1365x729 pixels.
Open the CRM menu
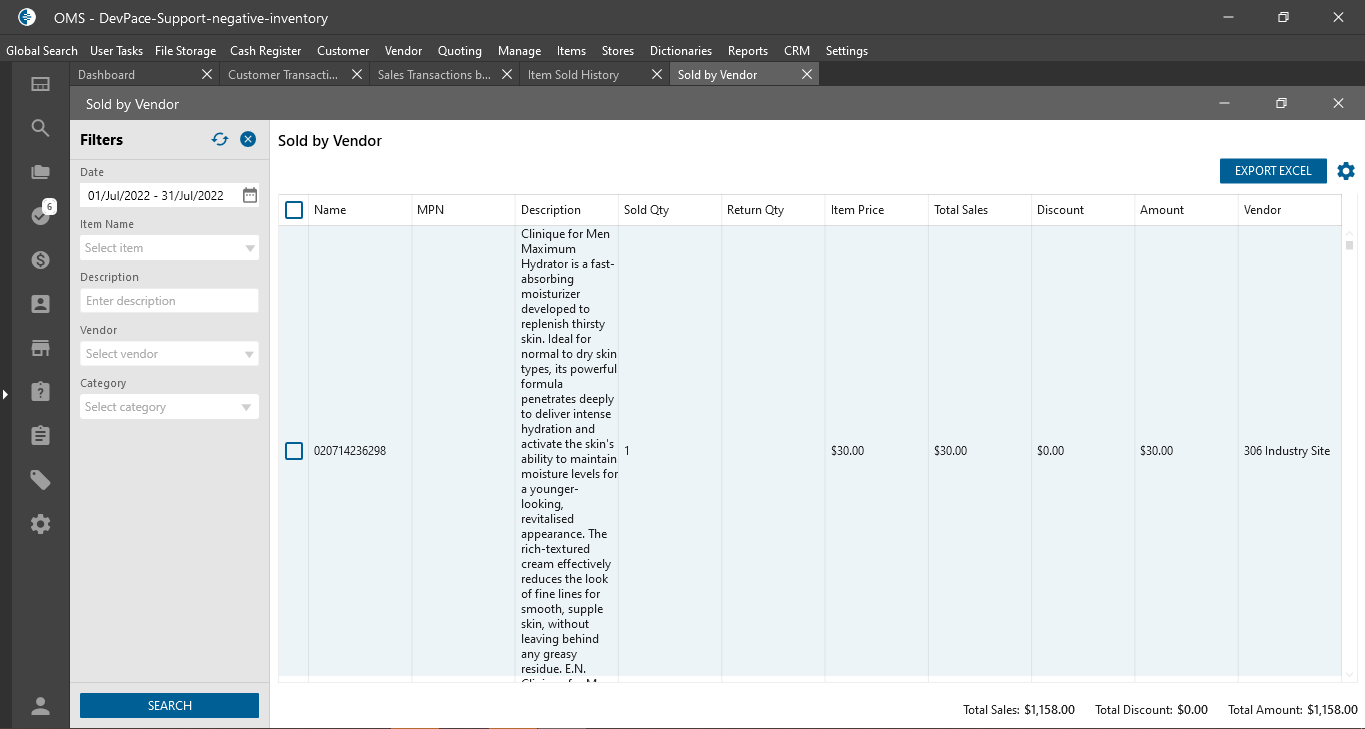pos(797,50)
